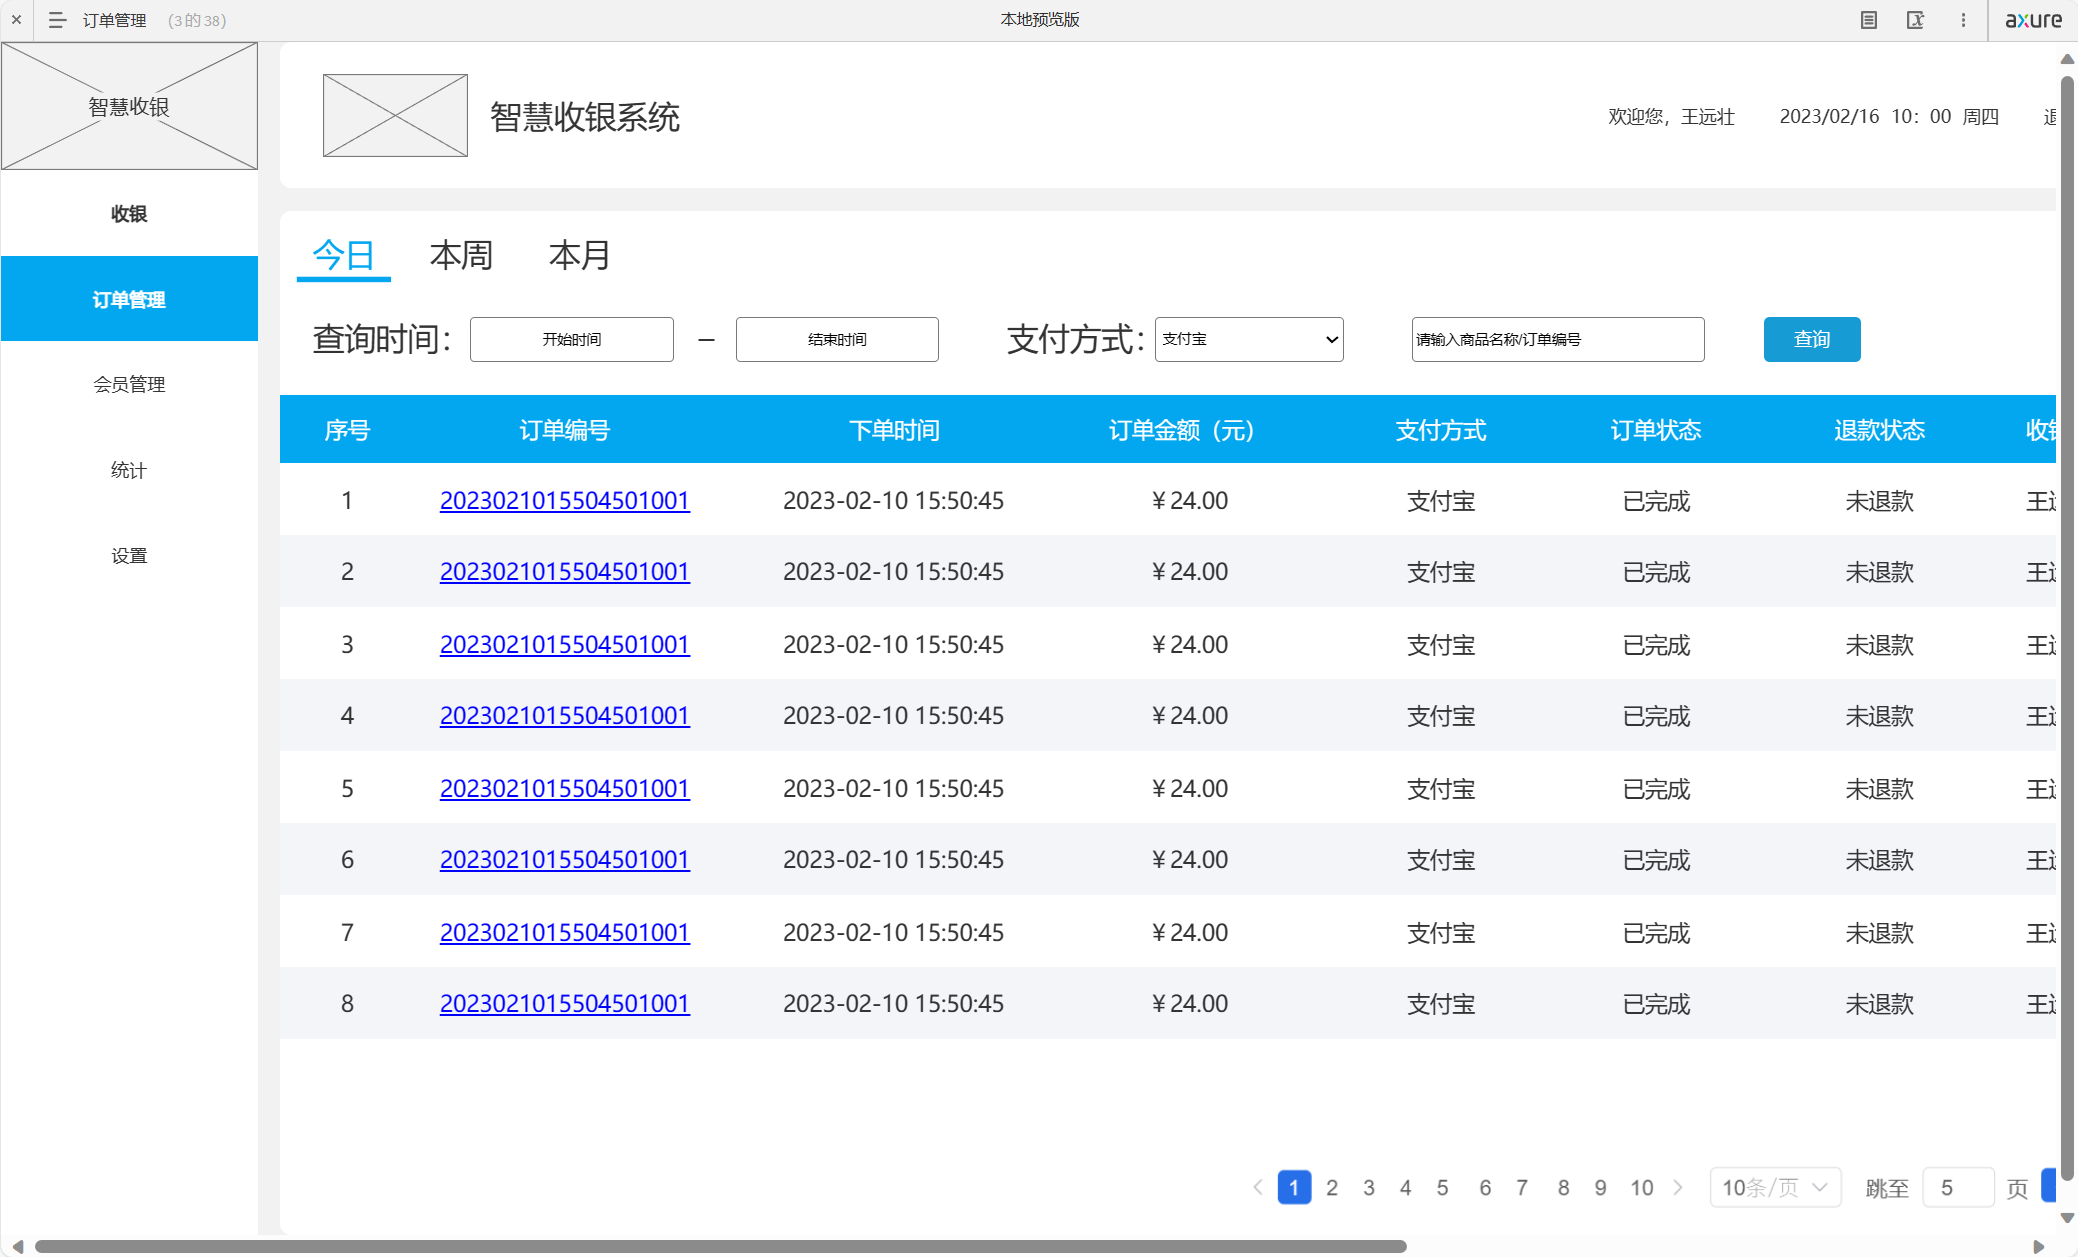The height and width of the screenshot is (1257, 2078).
Task: Open order number link in row 6
Action: pyautogui.click(x=565, y=859)
